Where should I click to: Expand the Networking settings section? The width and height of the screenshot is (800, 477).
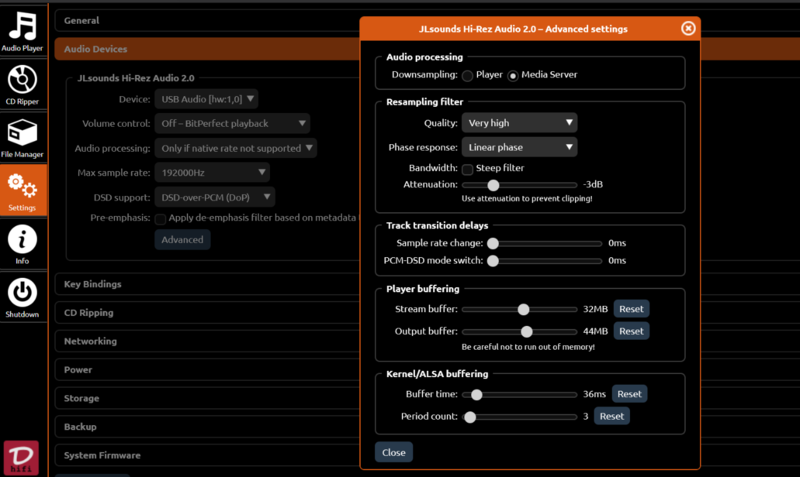point(91,341)
